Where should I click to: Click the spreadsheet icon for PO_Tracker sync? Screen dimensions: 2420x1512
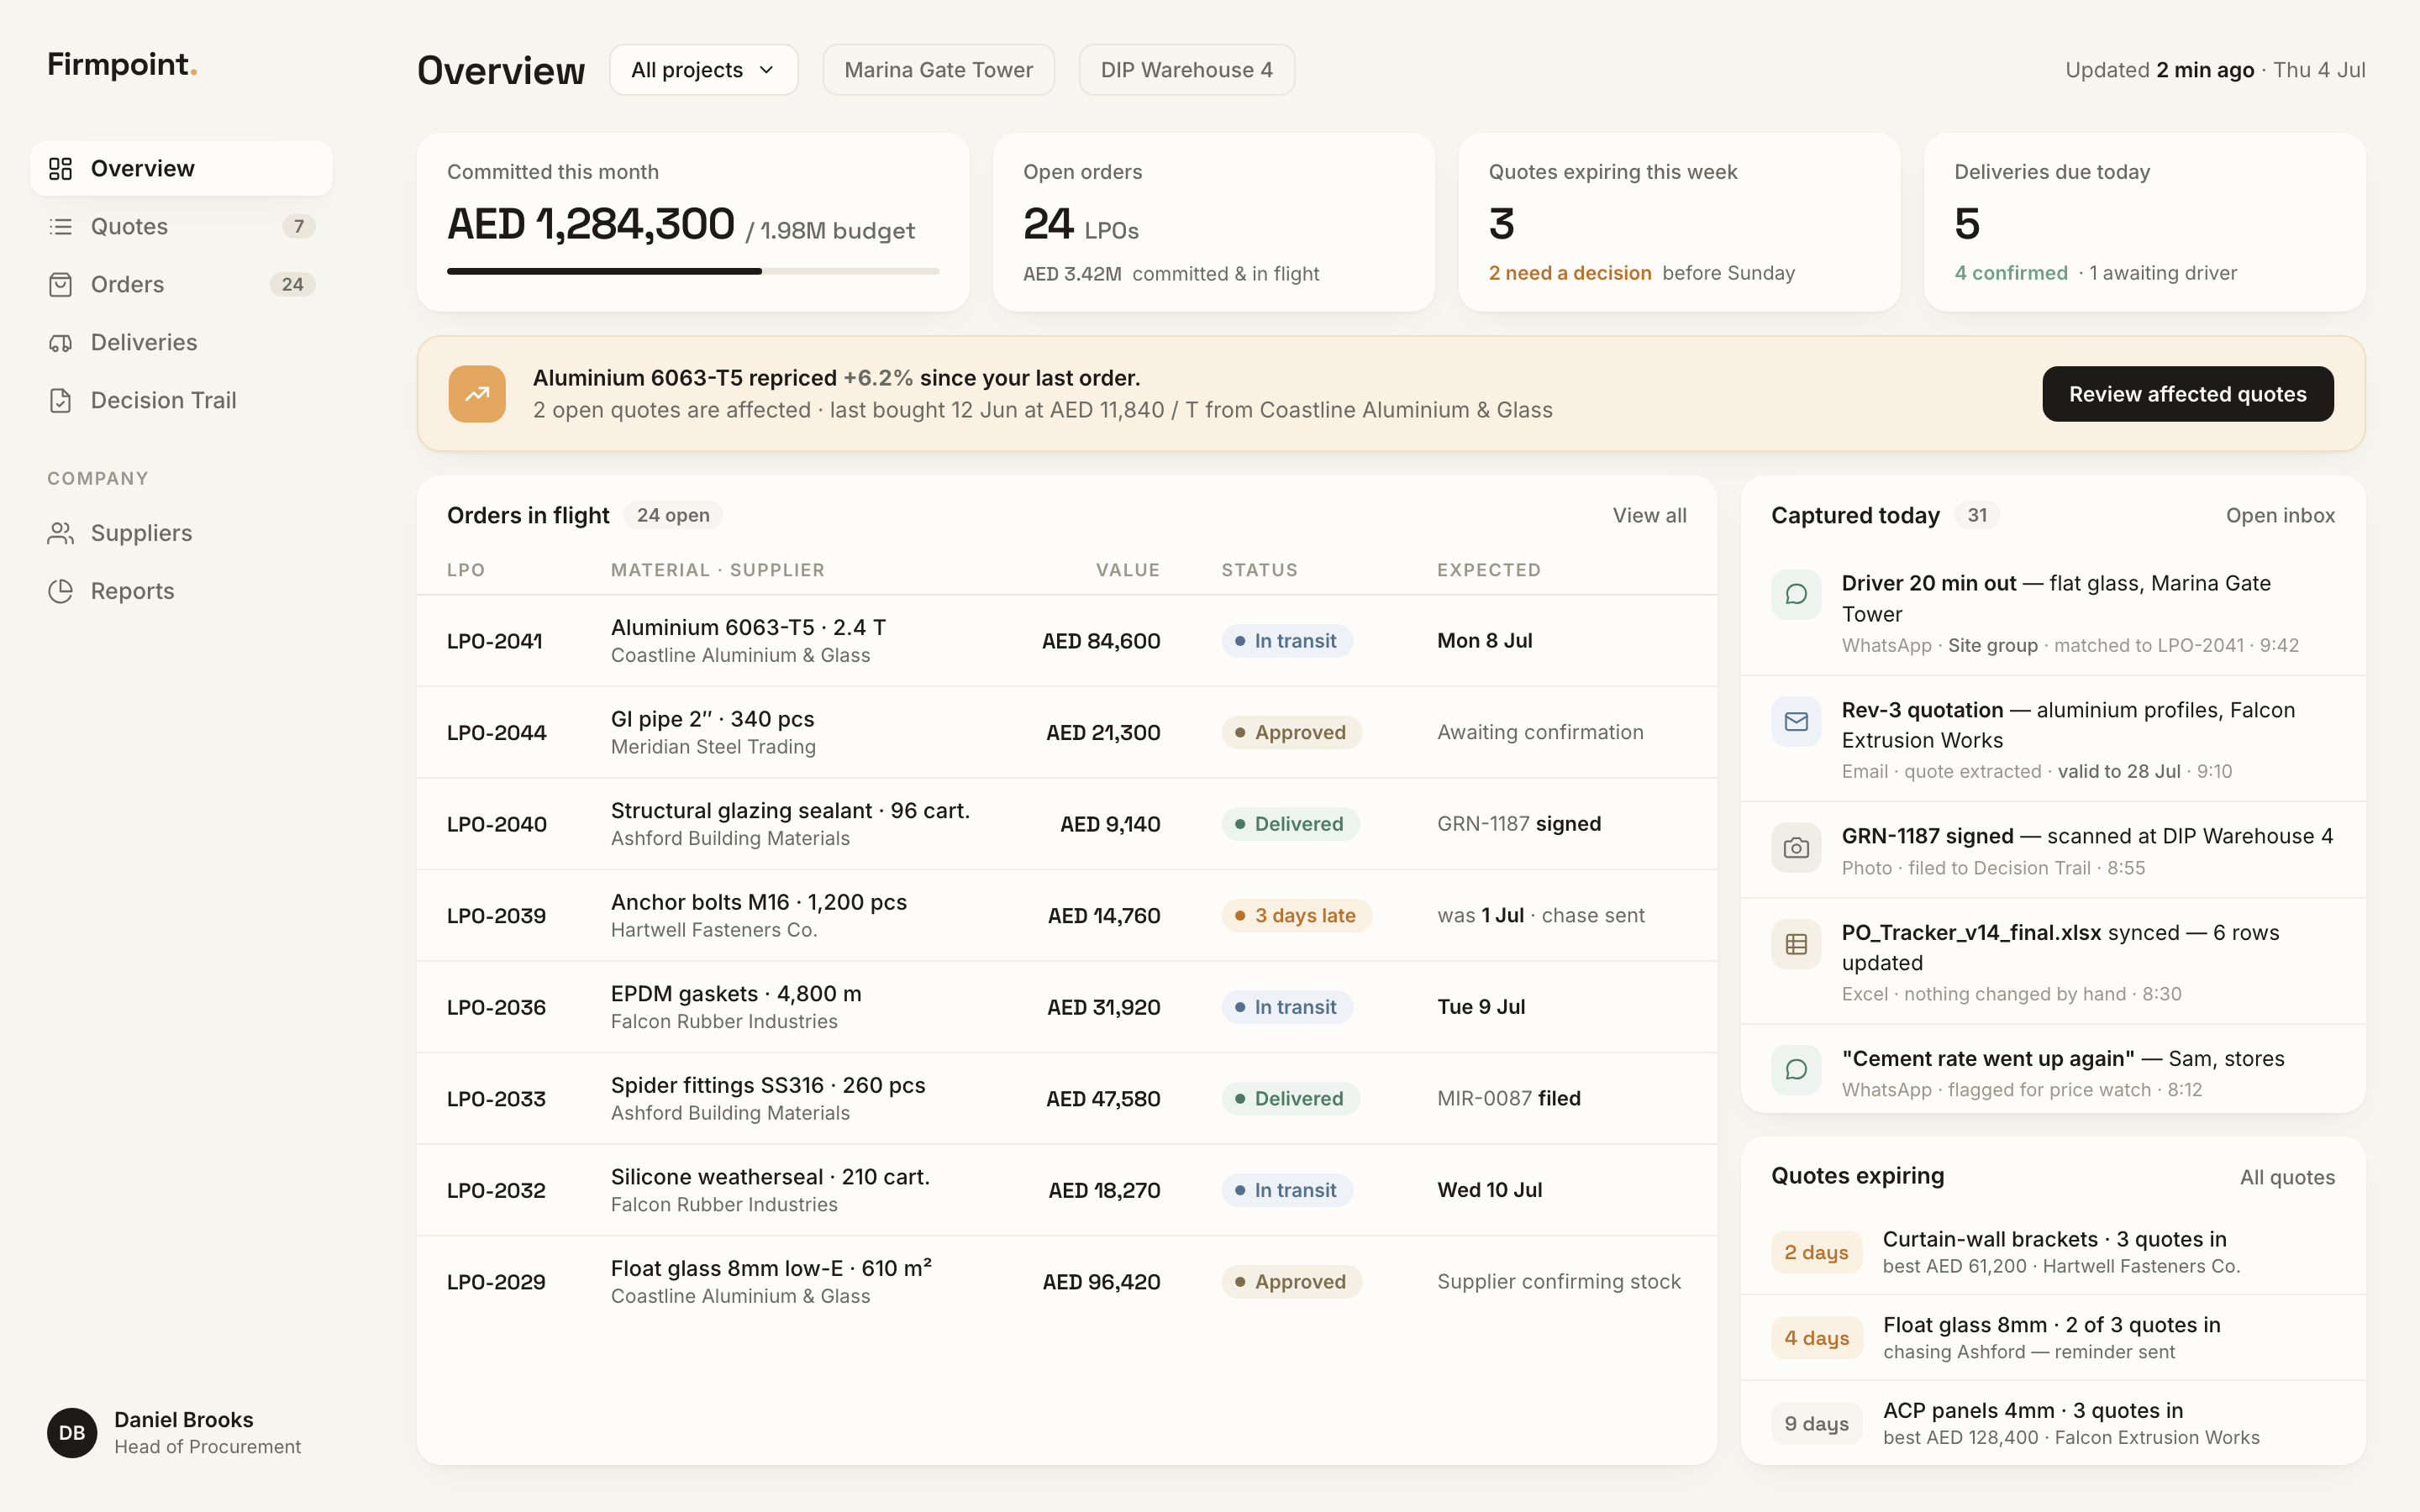coord(1796,944)
